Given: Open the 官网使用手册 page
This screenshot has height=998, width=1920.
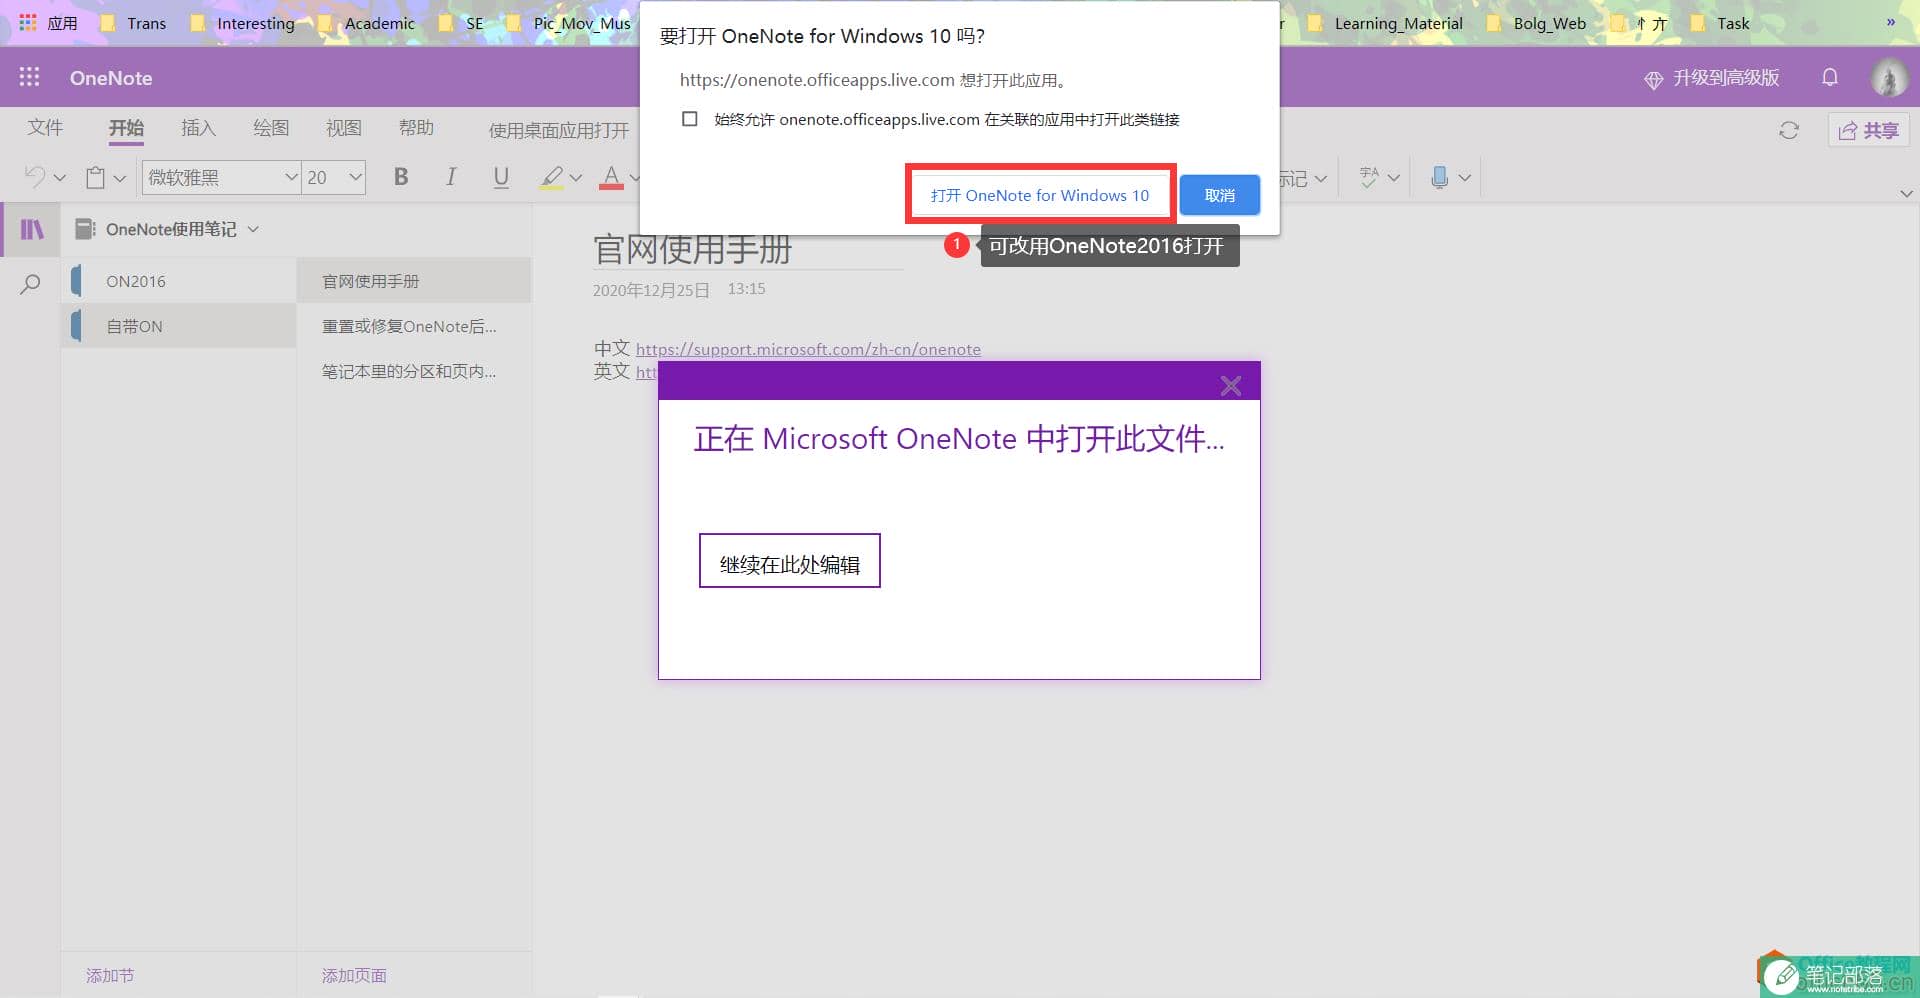Looking at the screenshot, I should pyautogui.click(x=414, y=281).
